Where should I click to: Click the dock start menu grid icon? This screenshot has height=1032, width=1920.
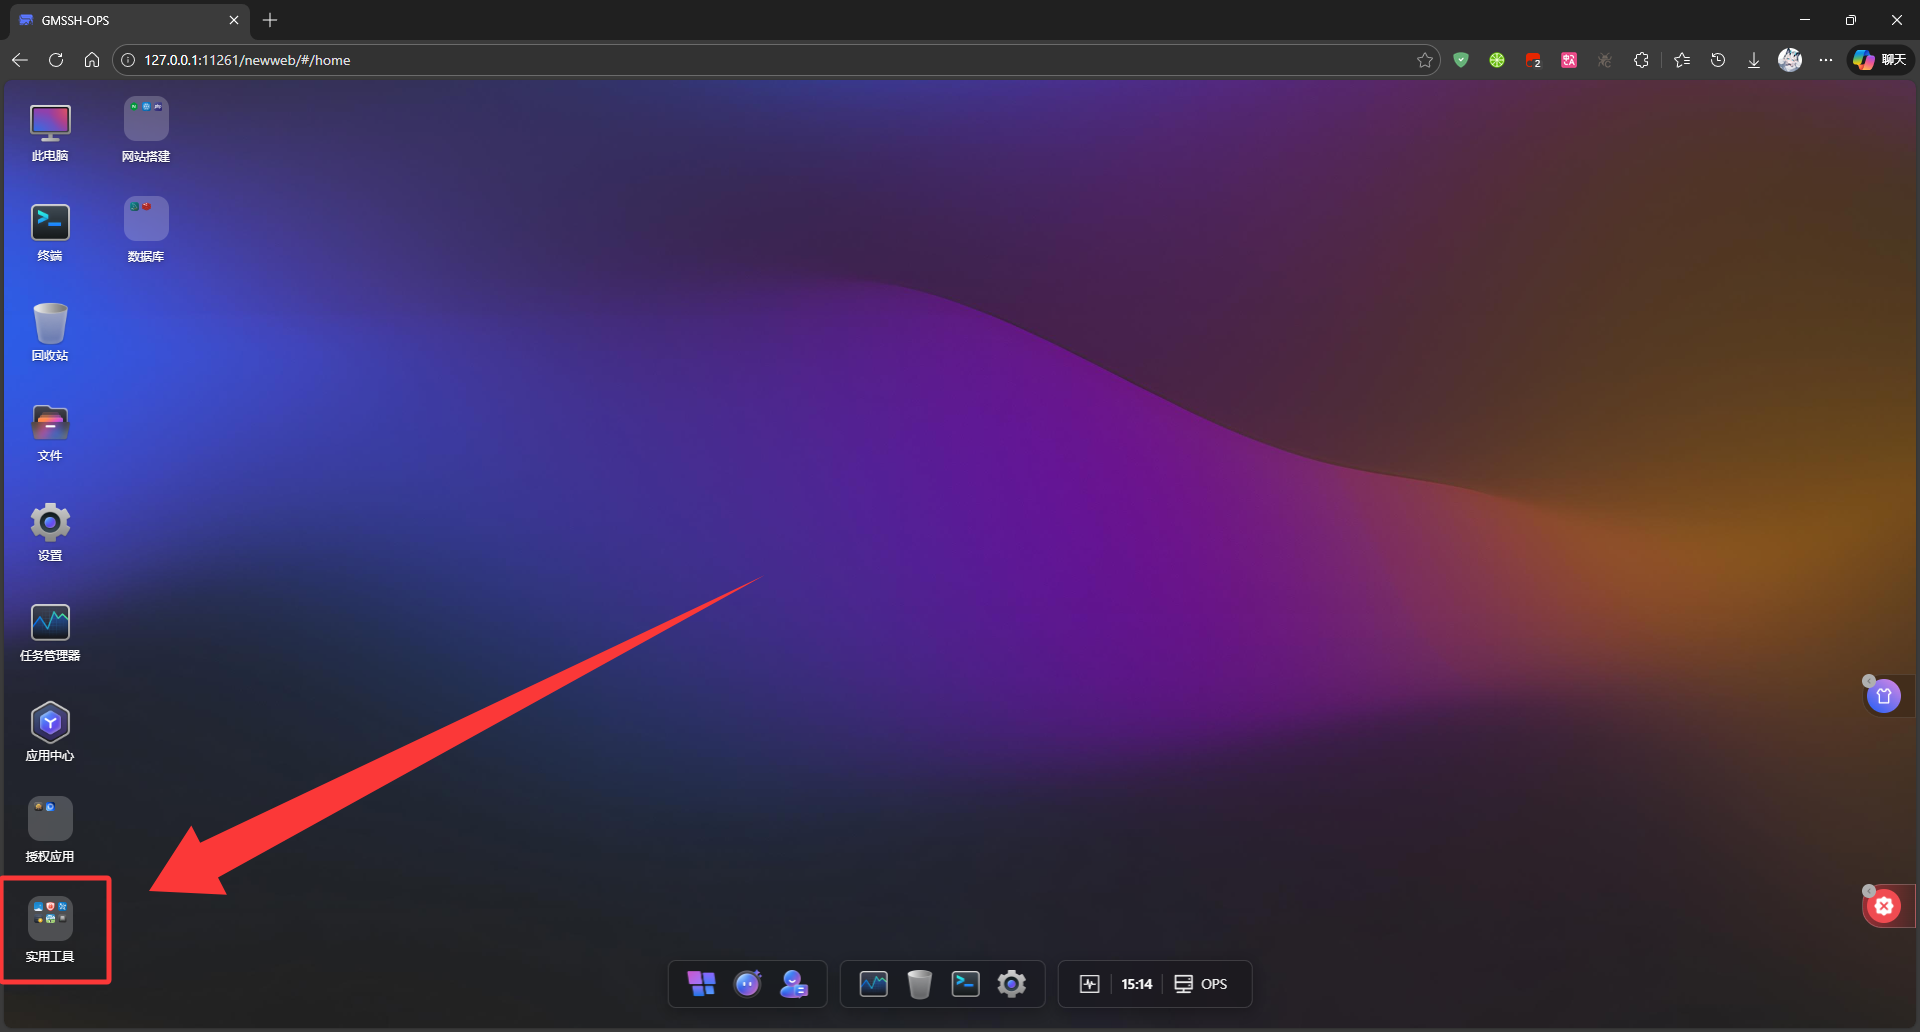pyautogui.click(x=701, y=984)
